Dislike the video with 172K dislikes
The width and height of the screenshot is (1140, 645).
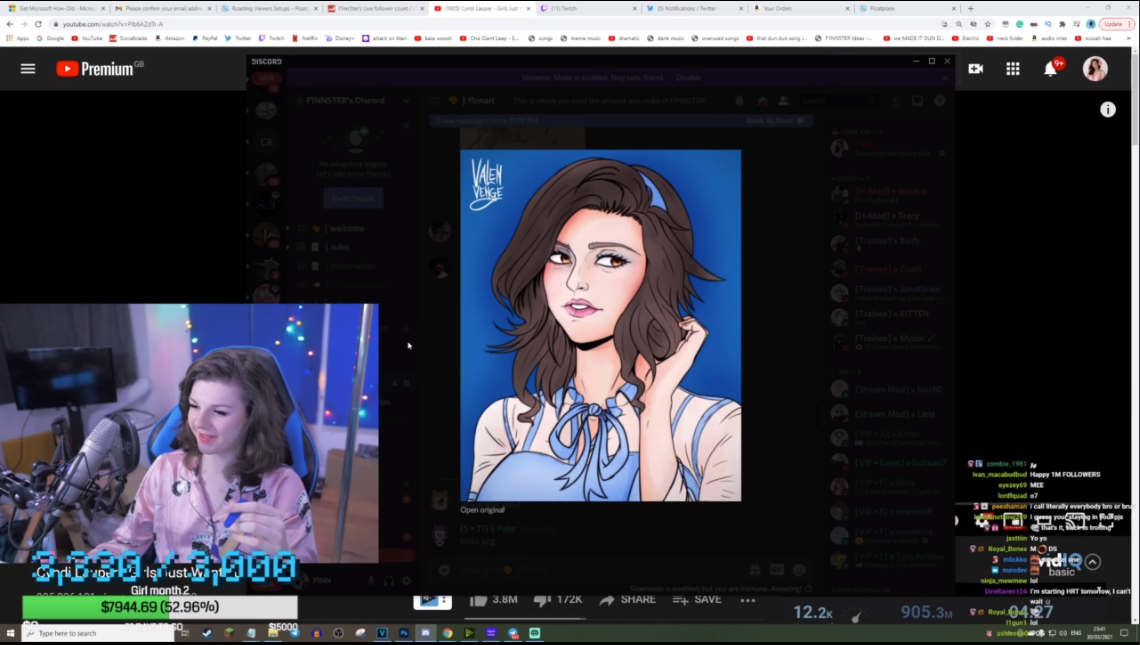558,600
